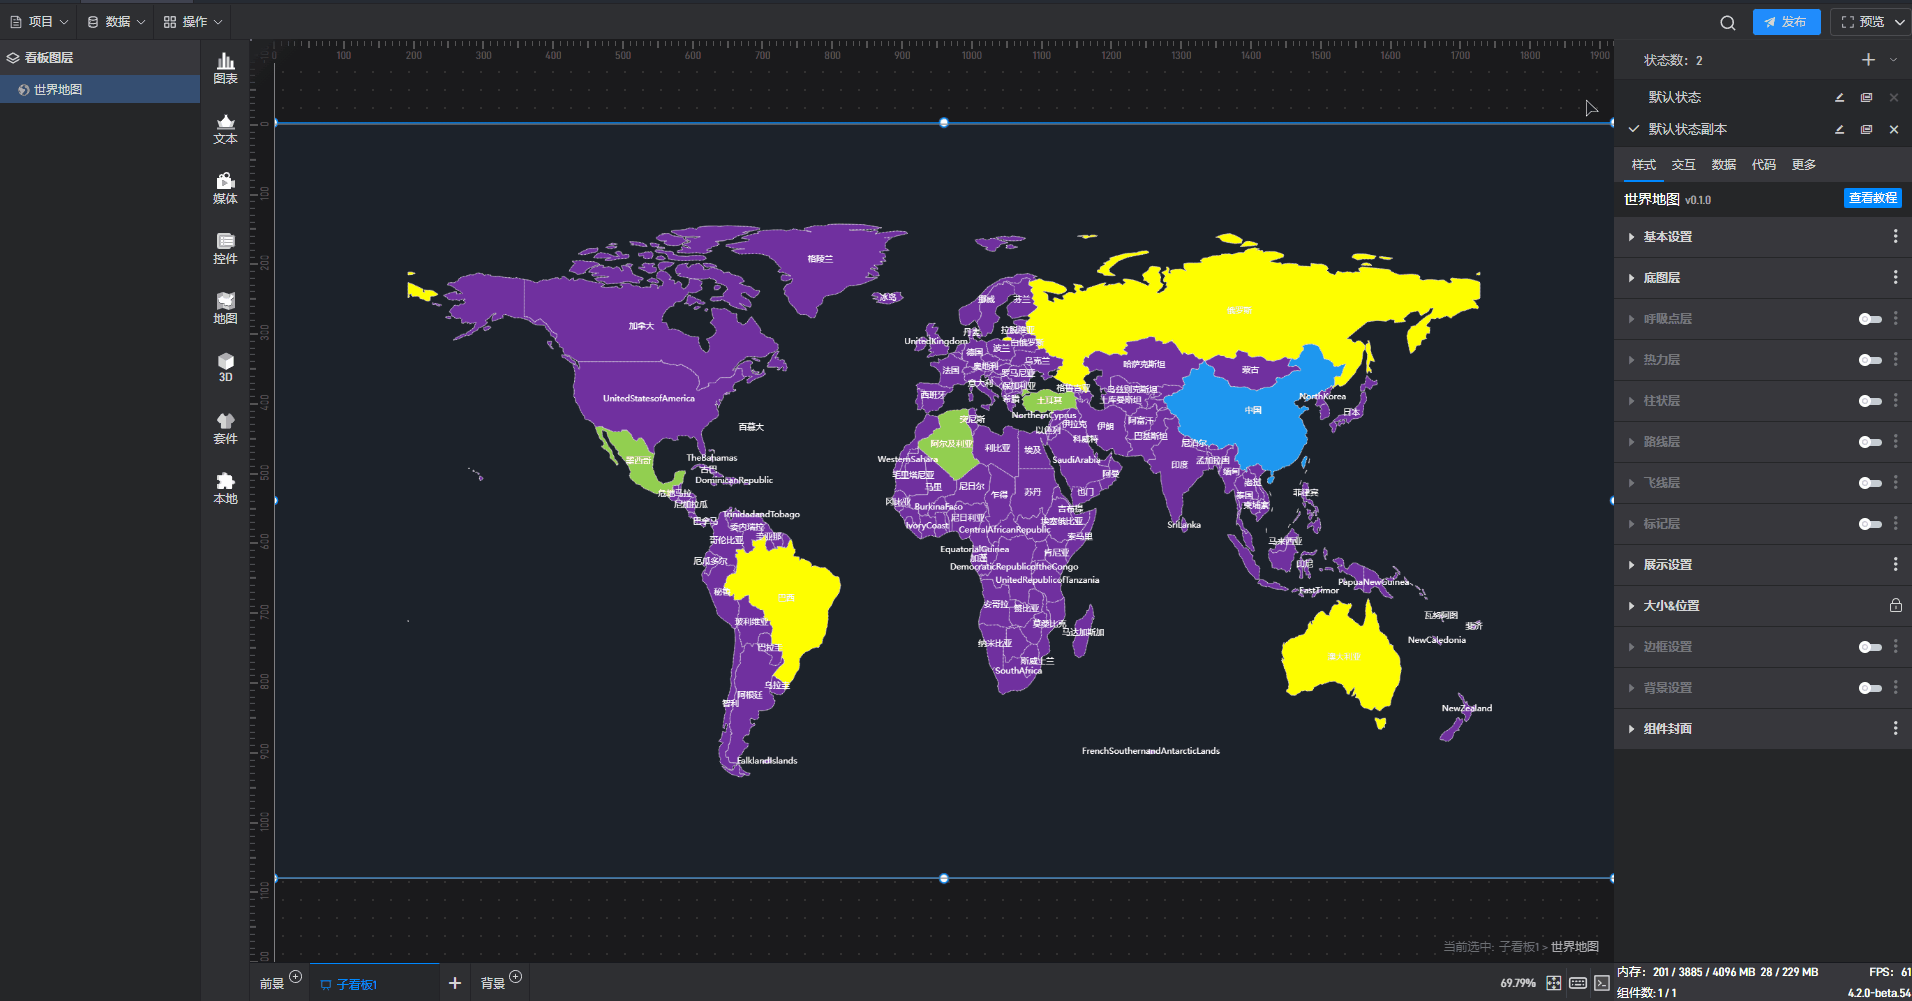Expand the 基本设置 section

pyautogui.click(x=1668, y=237)
